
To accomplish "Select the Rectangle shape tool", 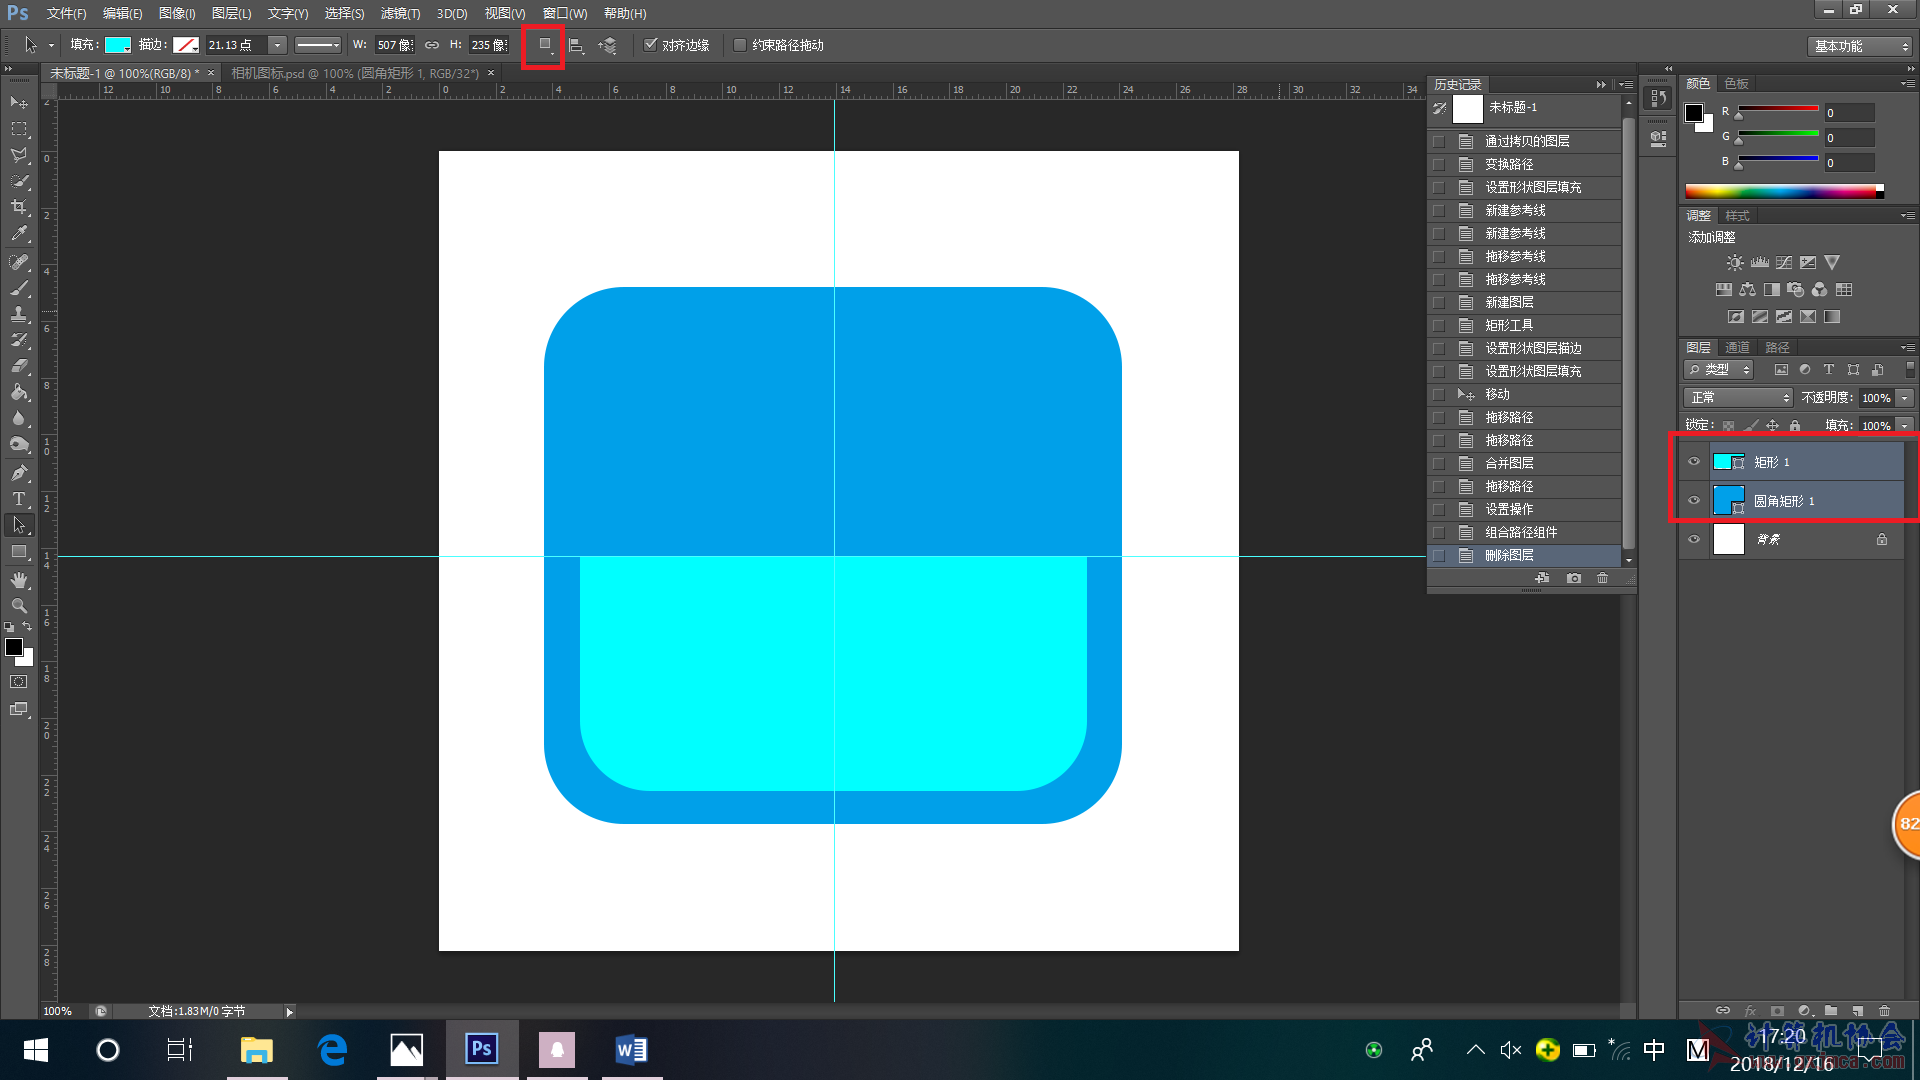I will [19, 552].
